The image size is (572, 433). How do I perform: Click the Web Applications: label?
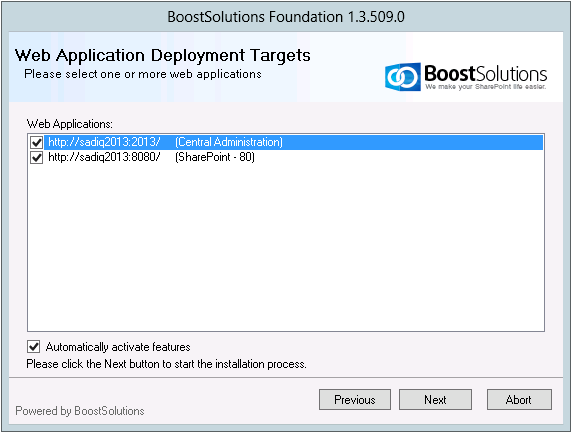[70, 124]
